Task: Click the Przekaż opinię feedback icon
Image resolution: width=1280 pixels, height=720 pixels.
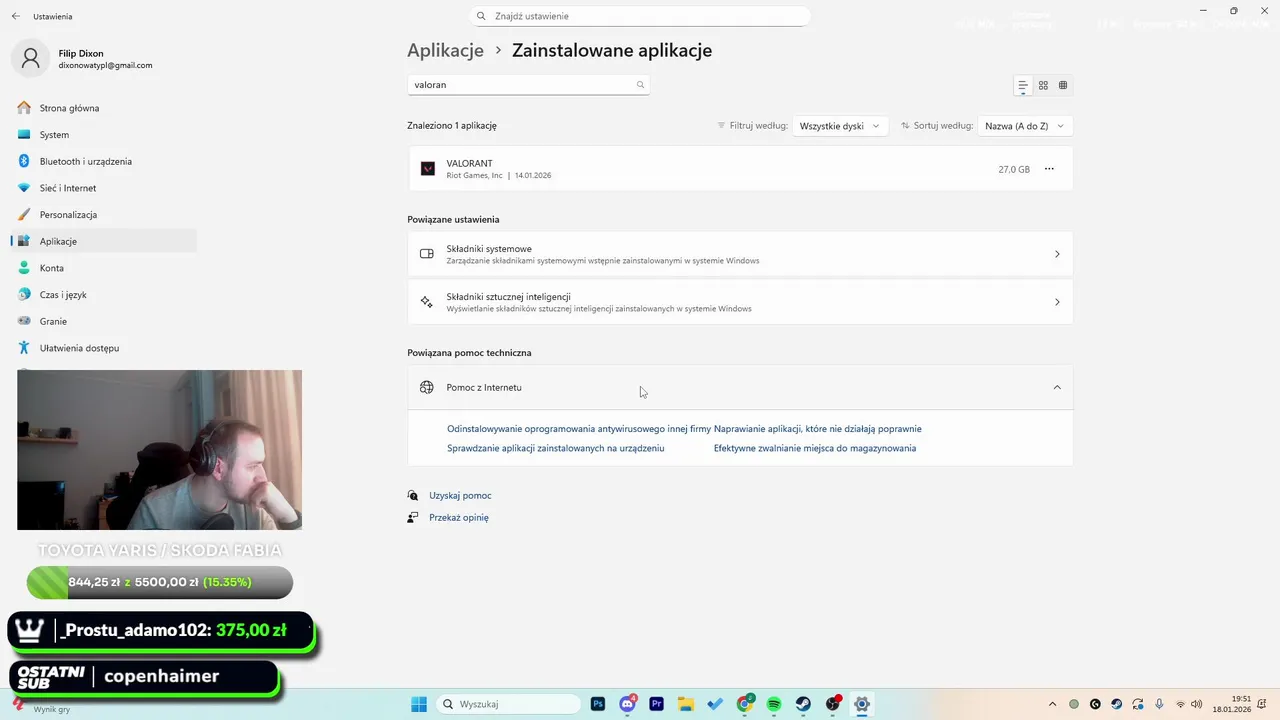Action: 413,518
